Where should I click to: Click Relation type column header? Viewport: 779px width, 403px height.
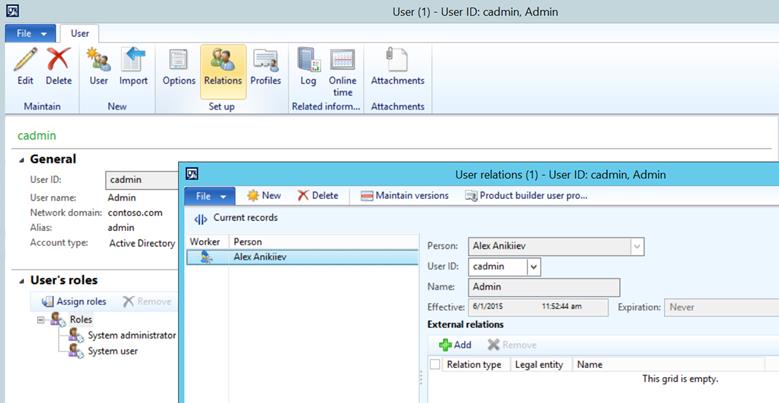[x=475, y=365]
